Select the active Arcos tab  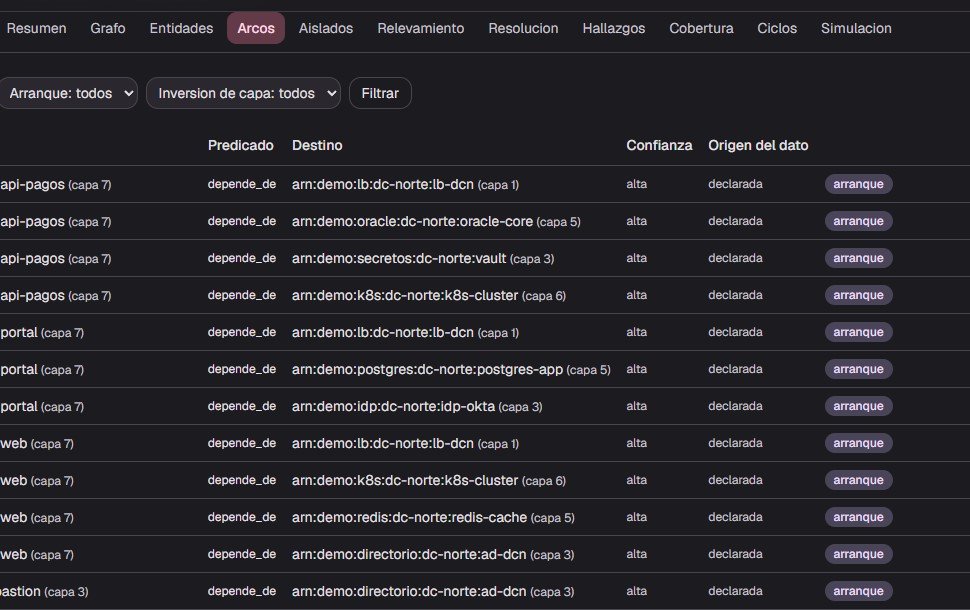256,28
